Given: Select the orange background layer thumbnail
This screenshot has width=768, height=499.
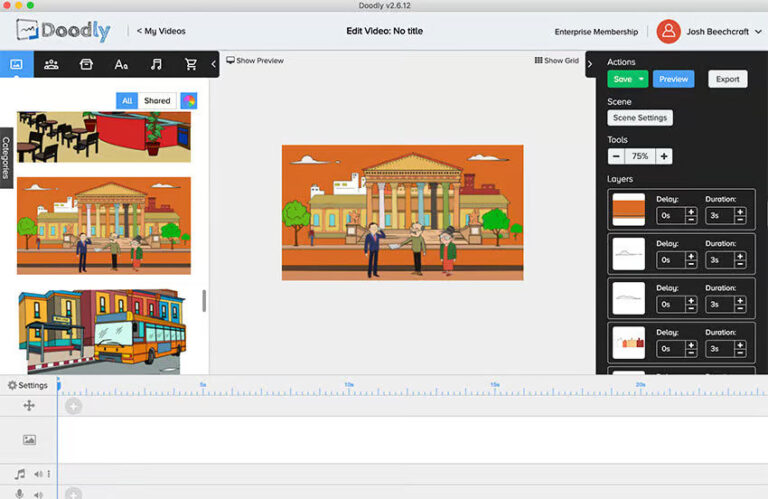Looking at the screenshot, I should pos(628,210).
